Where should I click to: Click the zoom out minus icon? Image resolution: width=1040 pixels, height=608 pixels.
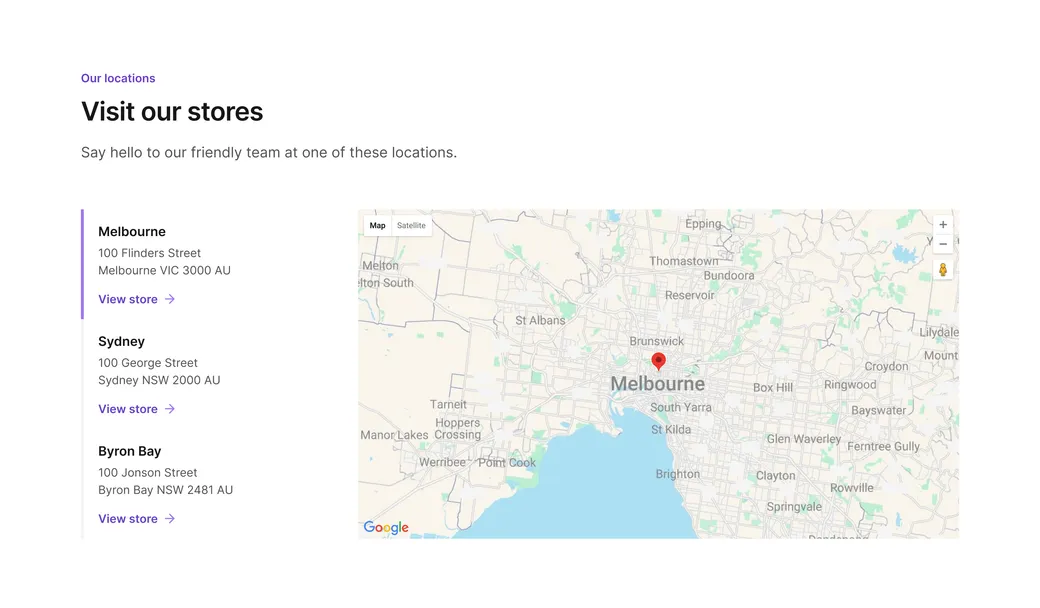tap(942, 243)
